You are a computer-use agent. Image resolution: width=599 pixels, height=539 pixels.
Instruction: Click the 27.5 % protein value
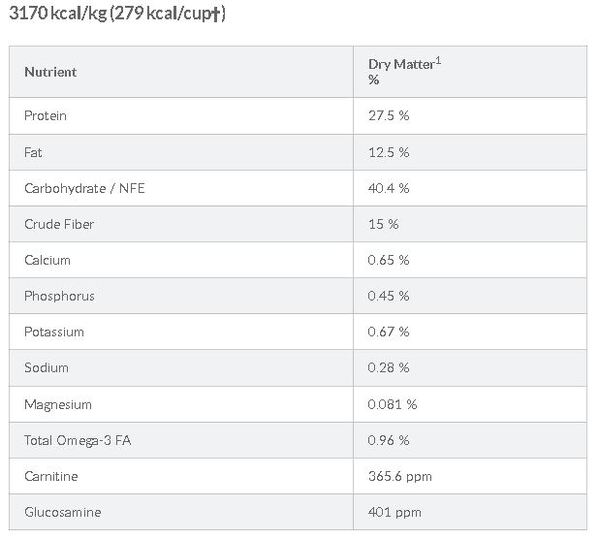point(389,115)
